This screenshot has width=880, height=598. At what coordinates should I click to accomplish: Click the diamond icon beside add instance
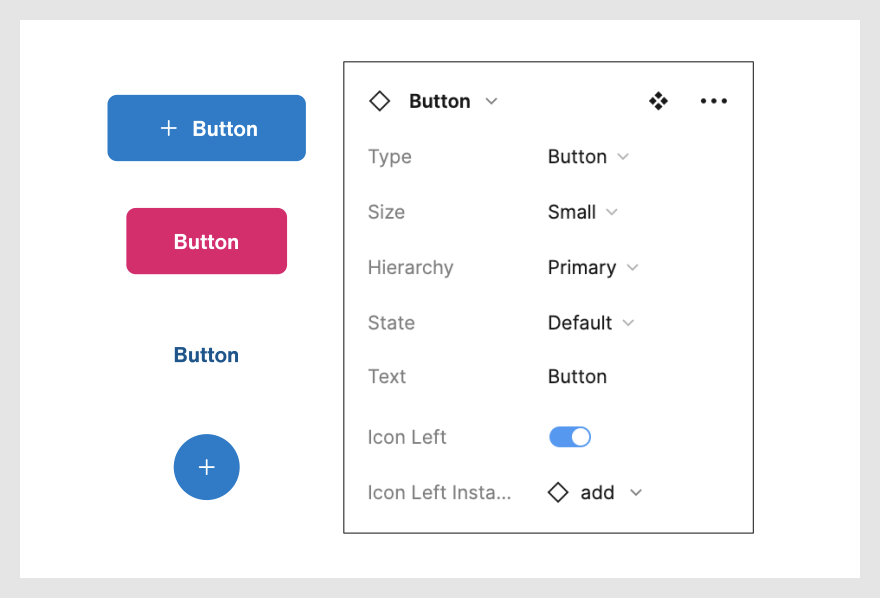[558, 493]
